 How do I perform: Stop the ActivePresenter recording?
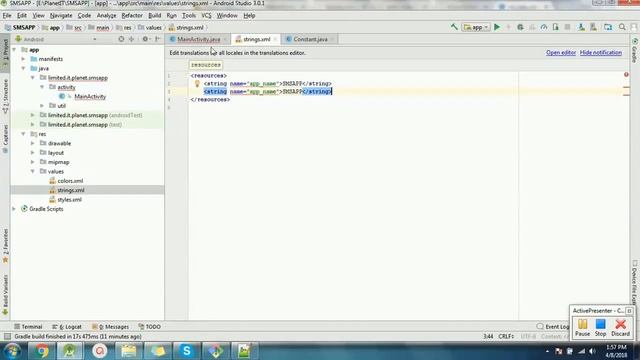point(600,328)
